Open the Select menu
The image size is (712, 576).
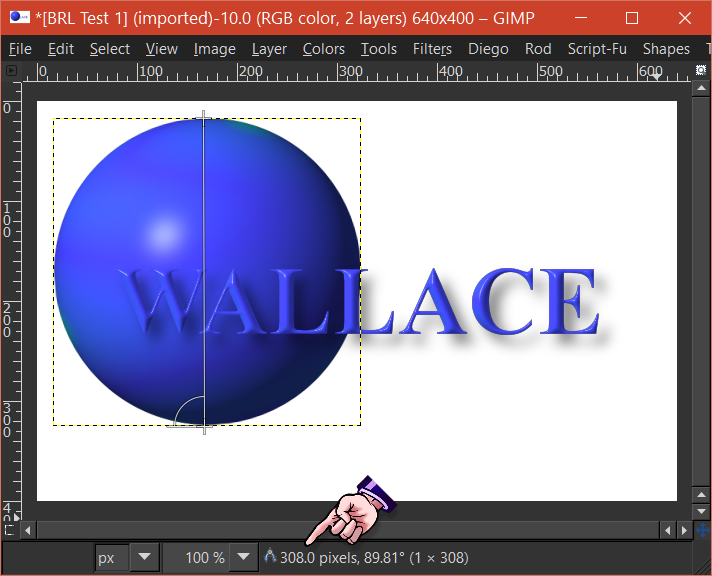[110, 49]
